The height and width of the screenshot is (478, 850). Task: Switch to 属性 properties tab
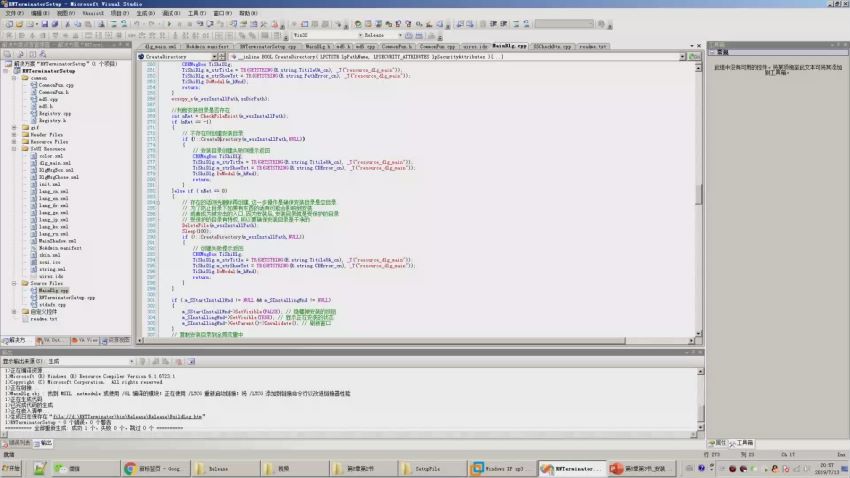717,443
